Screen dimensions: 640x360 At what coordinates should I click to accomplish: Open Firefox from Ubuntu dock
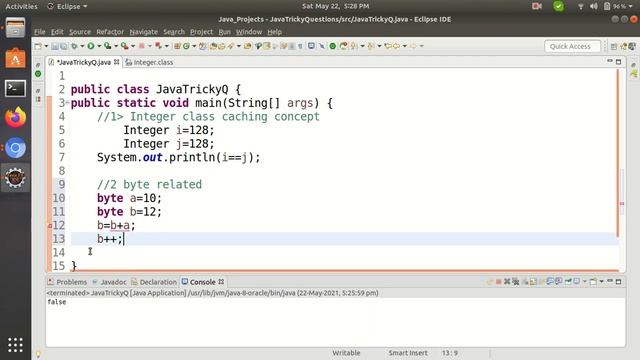coord(15,118)
